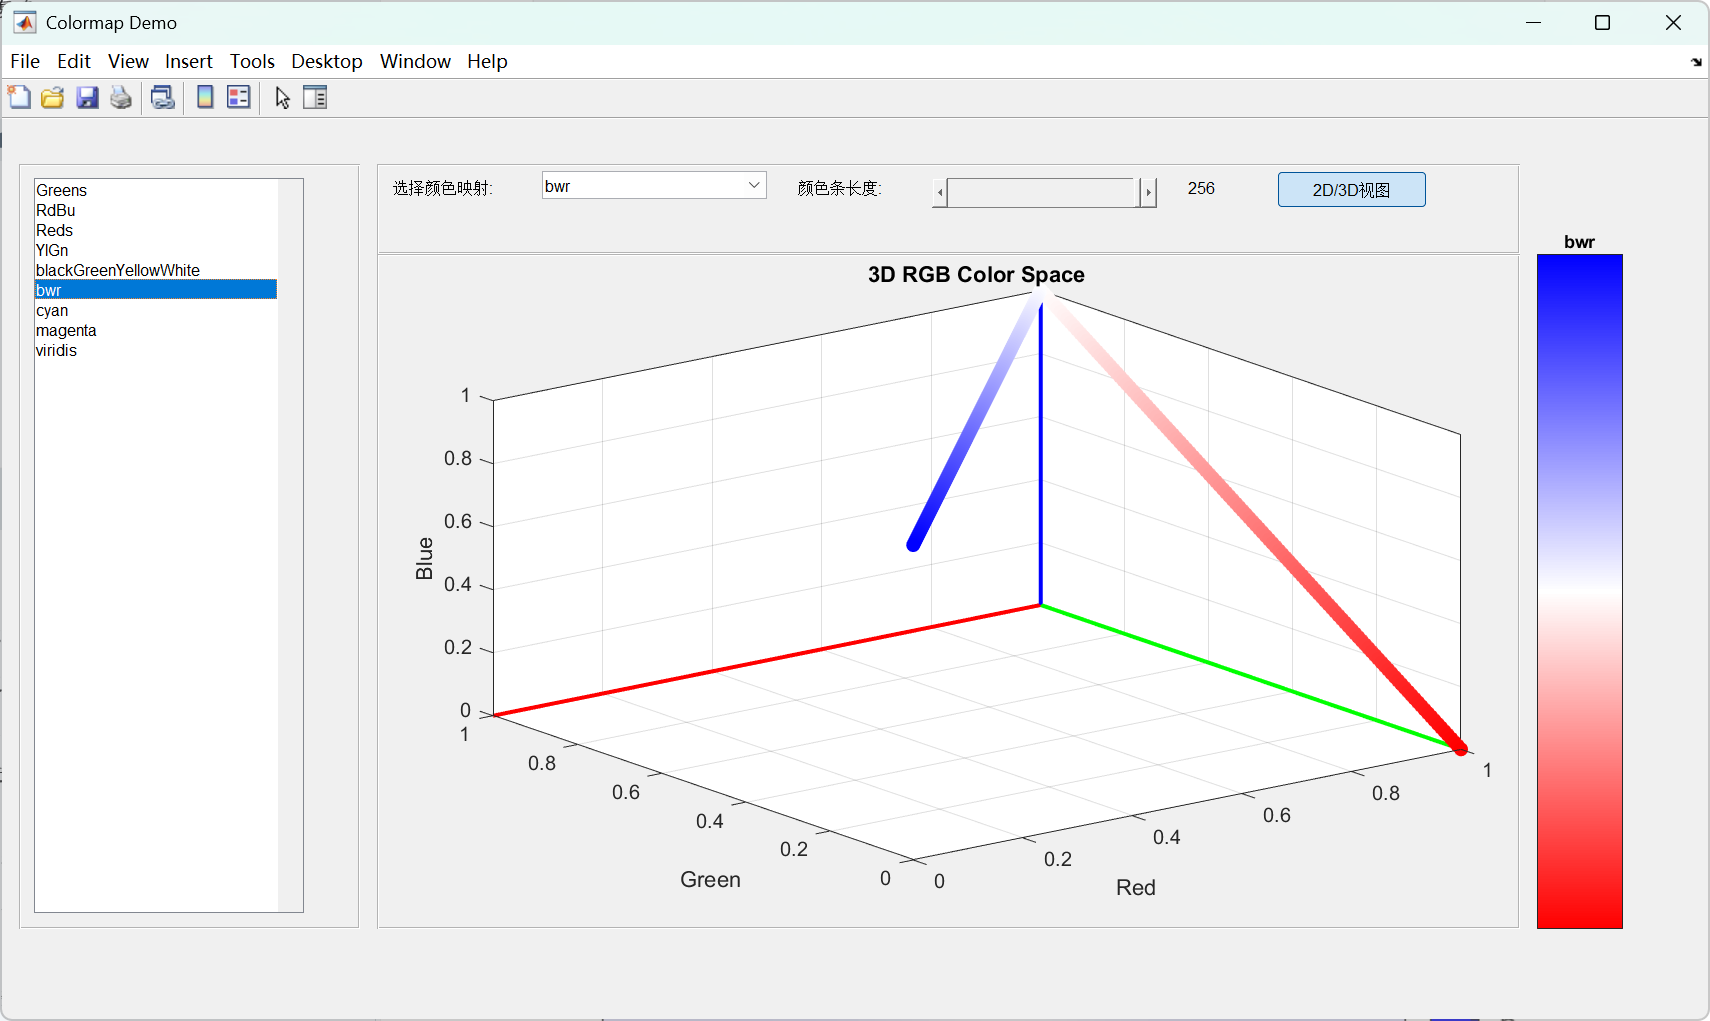Open the Tools menu
This screenshot has height=1021, width=1710.
[x=252, y=61]
